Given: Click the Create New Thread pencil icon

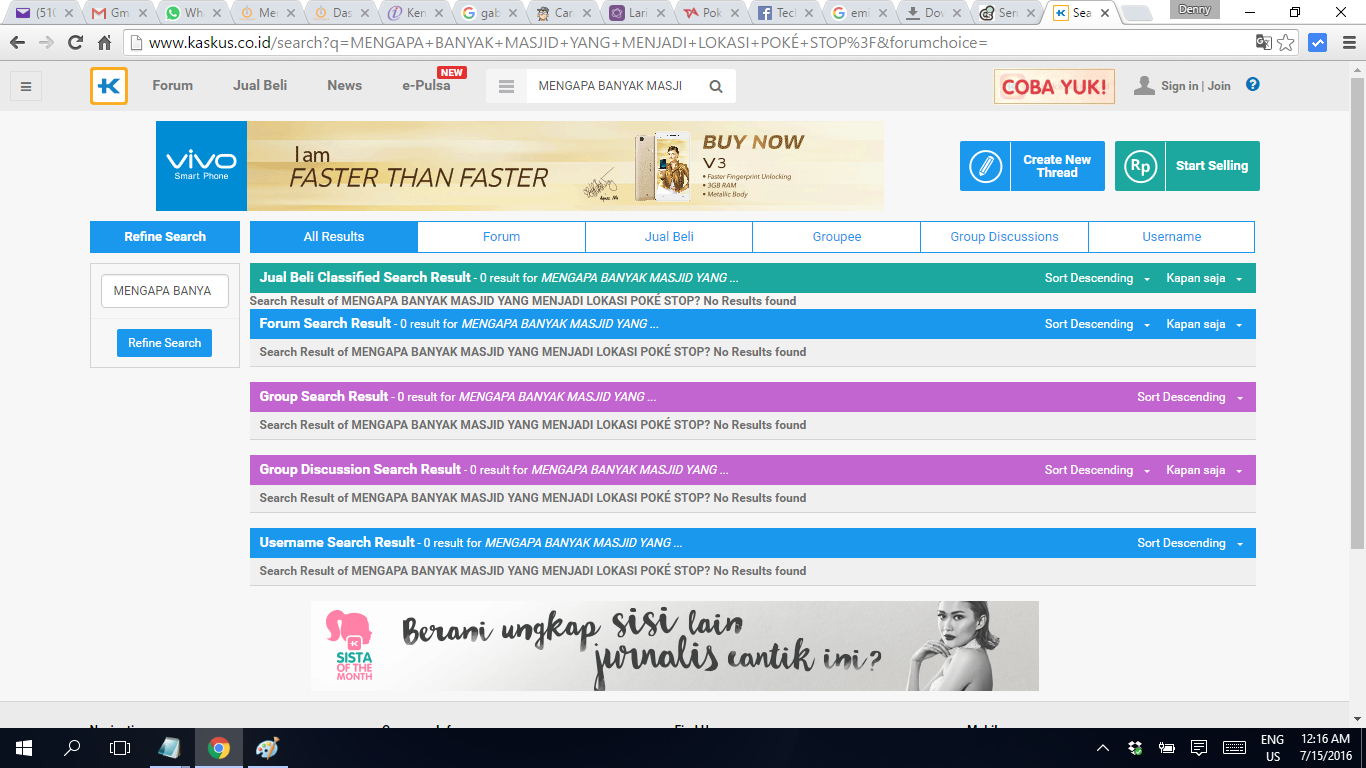Looking at the screenshot, I should pos(985,166).
